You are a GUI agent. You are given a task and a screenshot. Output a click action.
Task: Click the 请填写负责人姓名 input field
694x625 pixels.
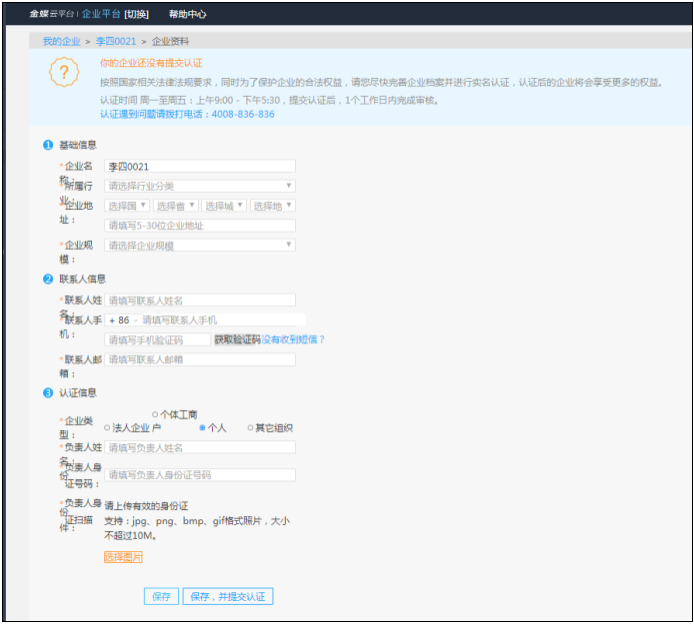[200, 448]
